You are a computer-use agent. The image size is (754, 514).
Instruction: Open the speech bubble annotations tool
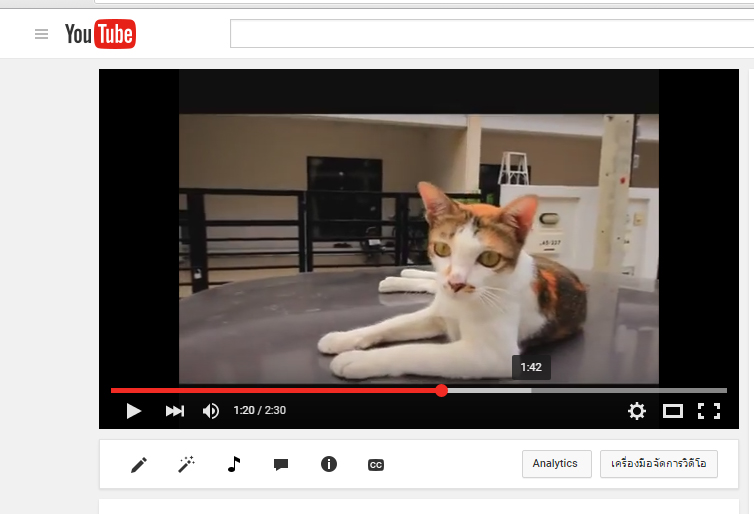point(281,464)
